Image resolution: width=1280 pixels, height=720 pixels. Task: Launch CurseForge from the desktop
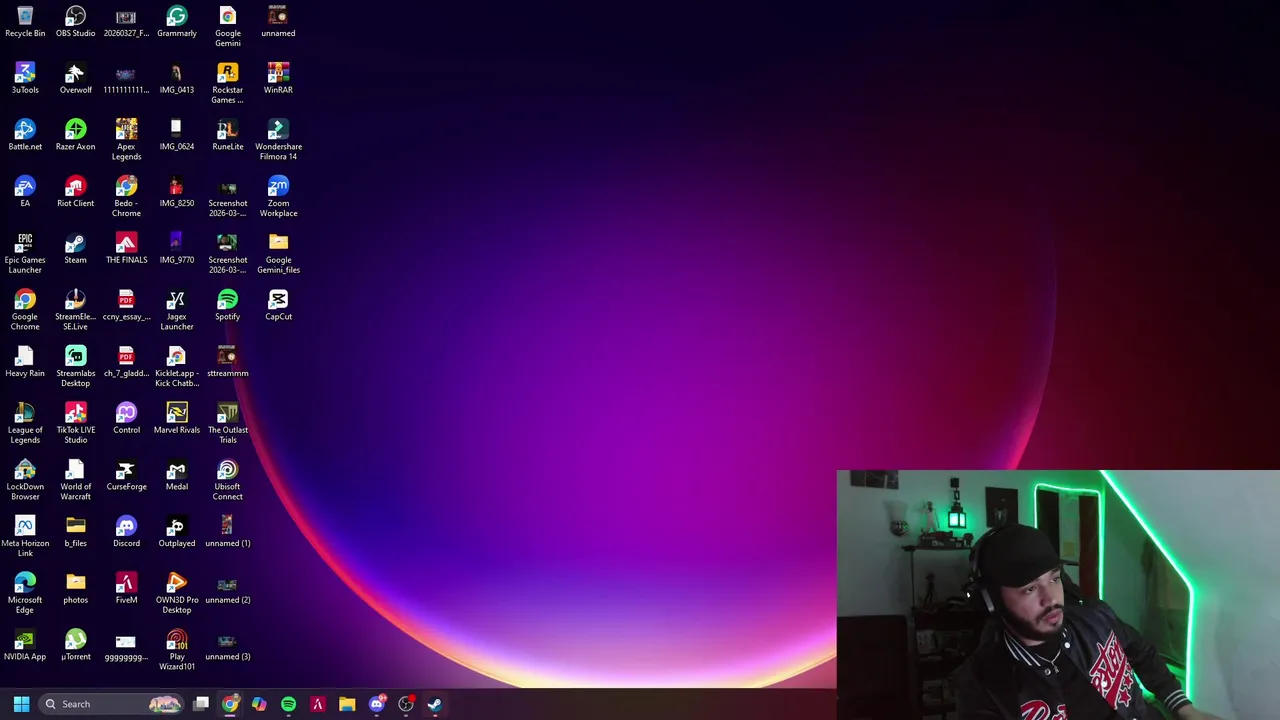coord(126,476)
